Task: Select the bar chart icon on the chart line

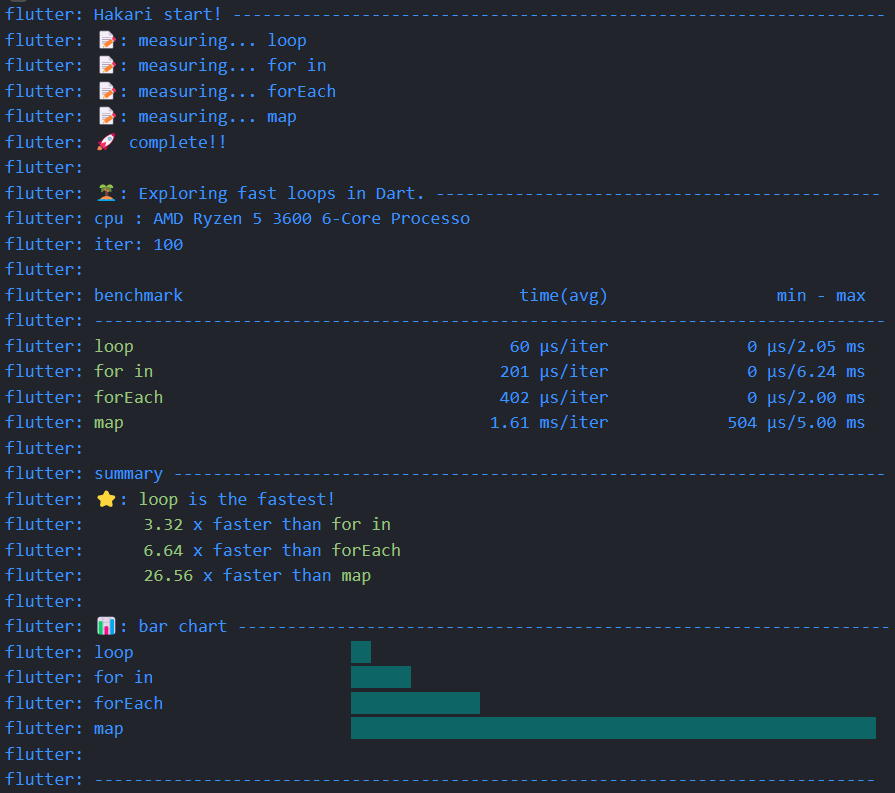Action: pos(104,626)
